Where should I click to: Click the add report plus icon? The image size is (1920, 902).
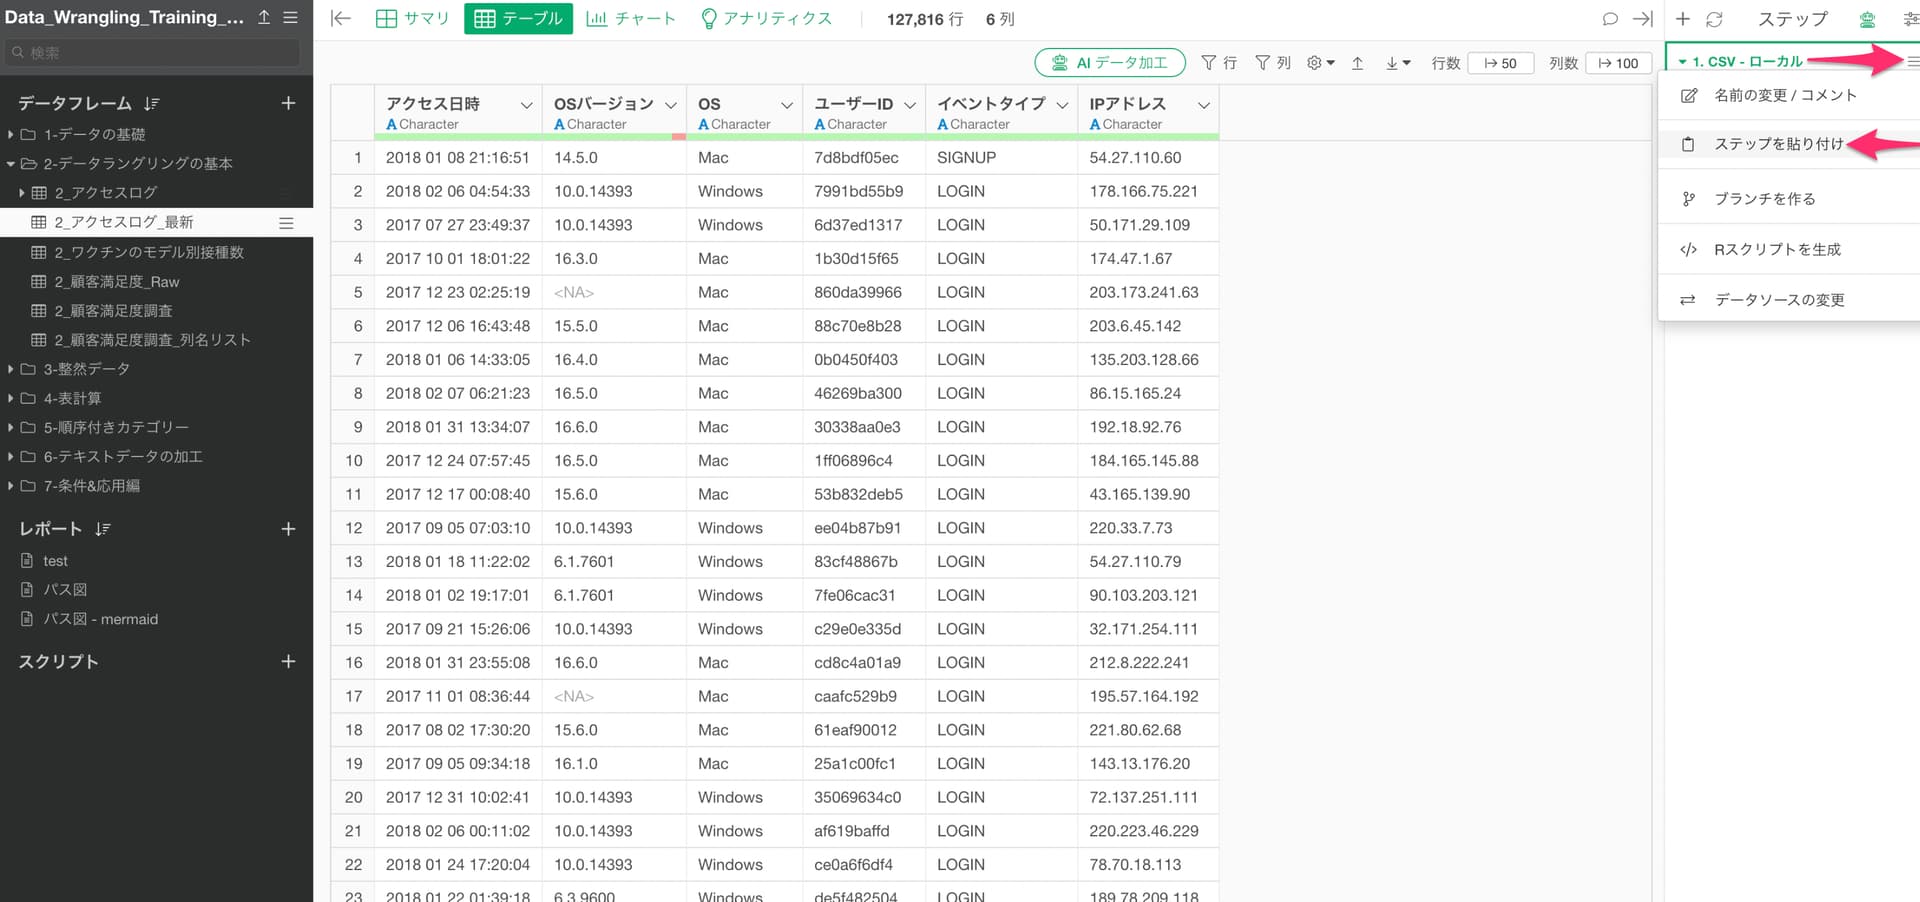coord(288,529)
